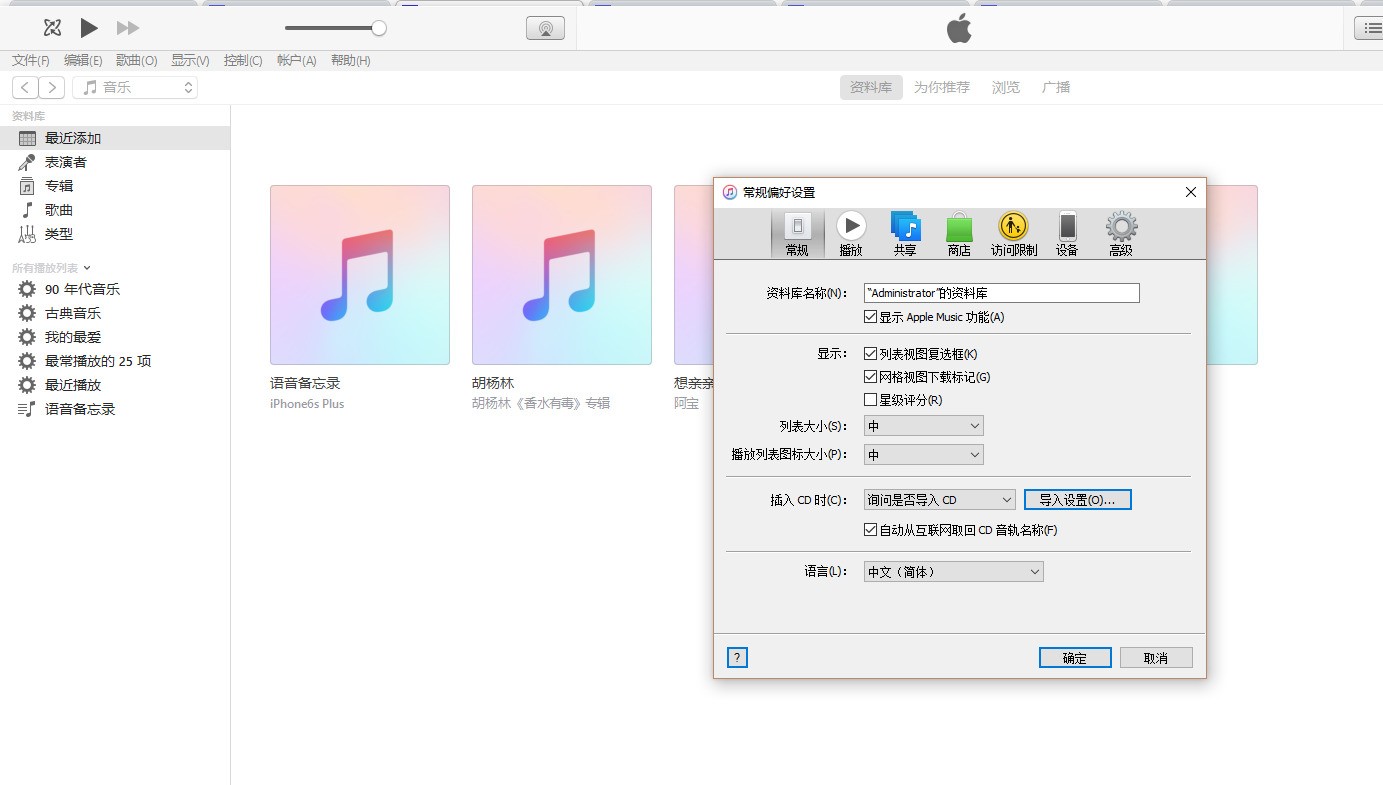1383x785 pixels.
Task: Open the 显示 menu
Action: (x=190, y=60)
